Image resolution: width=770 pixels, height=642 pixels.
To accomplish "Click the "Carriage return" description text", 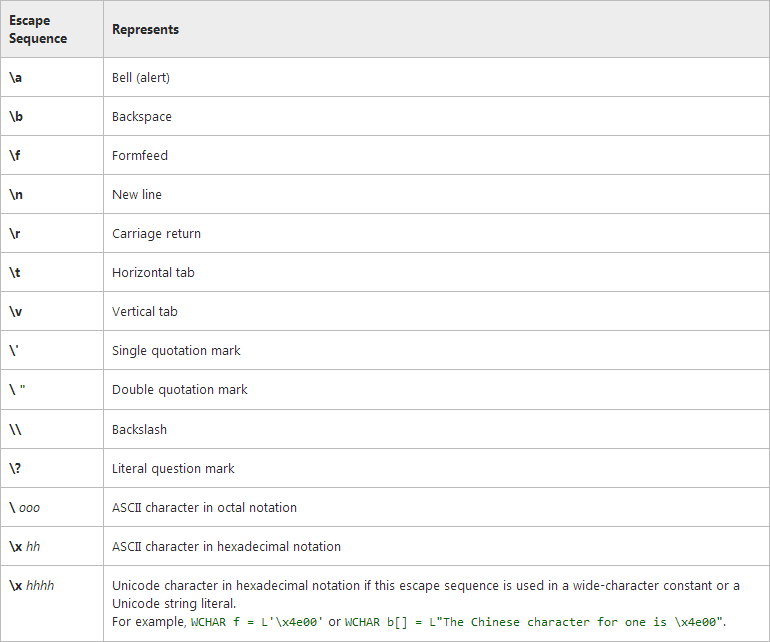I will (156, 233).
